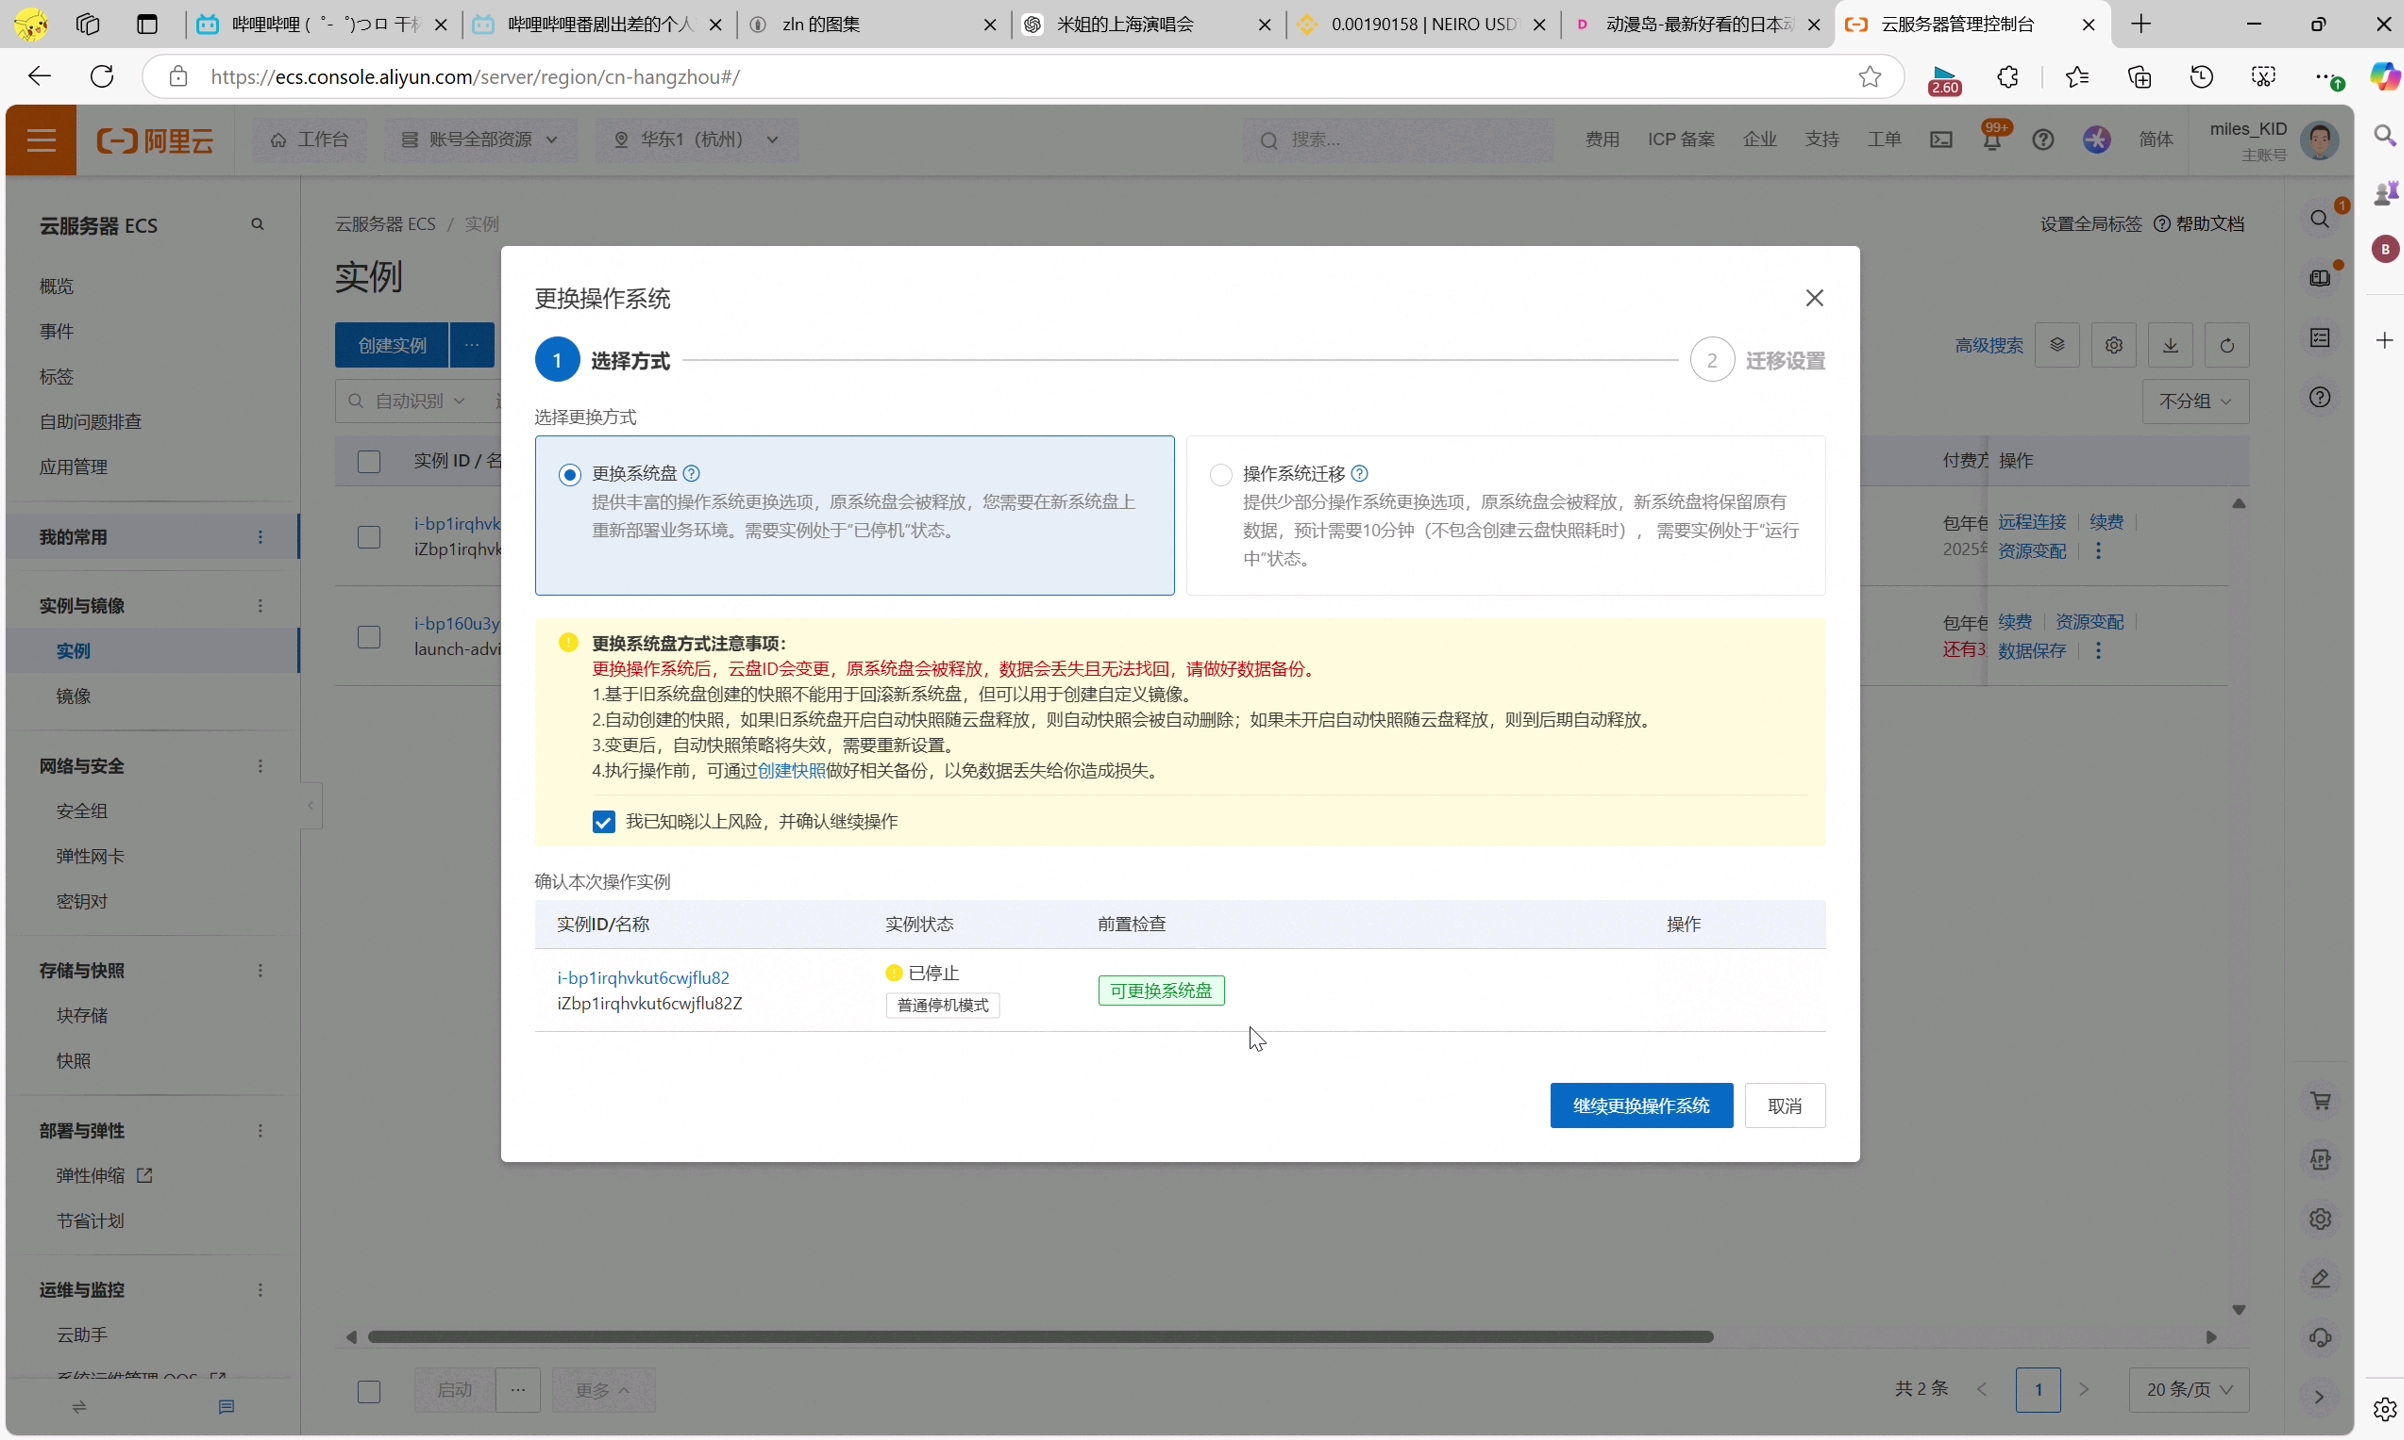Image resolution: width=2404 pixels, height=1440 pixels.
Task: Click the notification bell icon
Action: 1991,140
